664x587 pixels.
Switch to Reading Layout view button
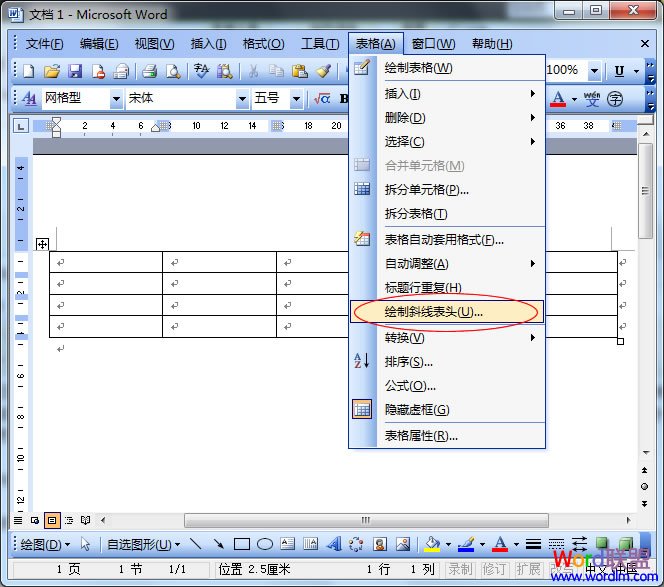[86, 520]
